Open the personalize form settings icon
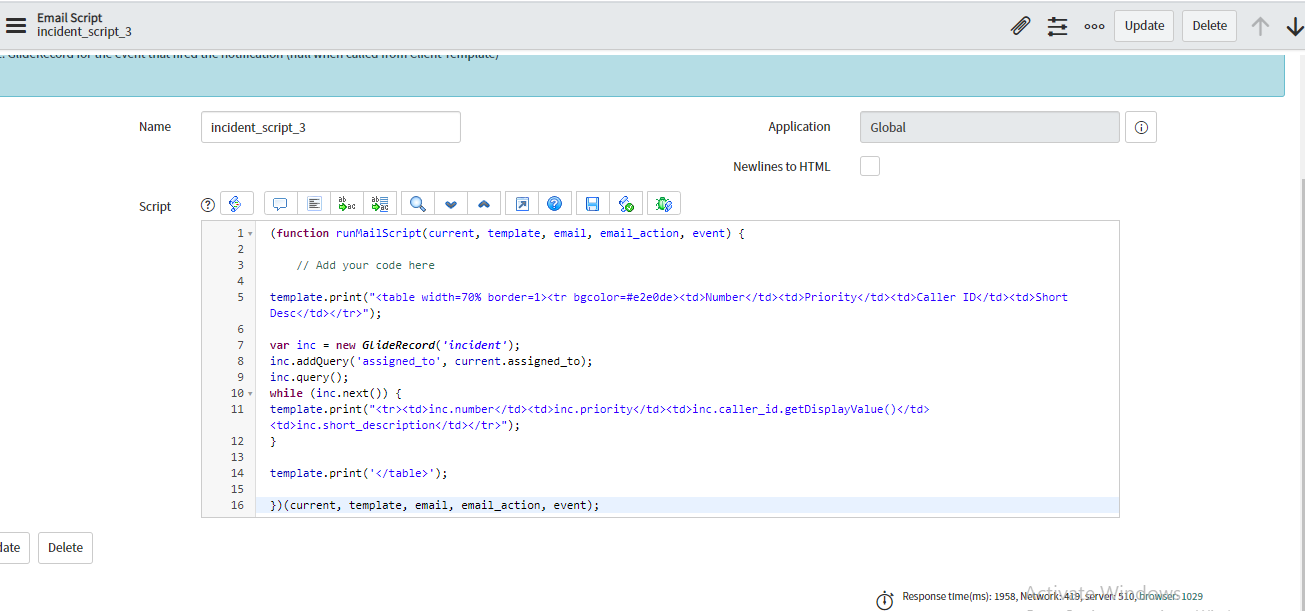1305x611 pixels. click(1057, 26)
